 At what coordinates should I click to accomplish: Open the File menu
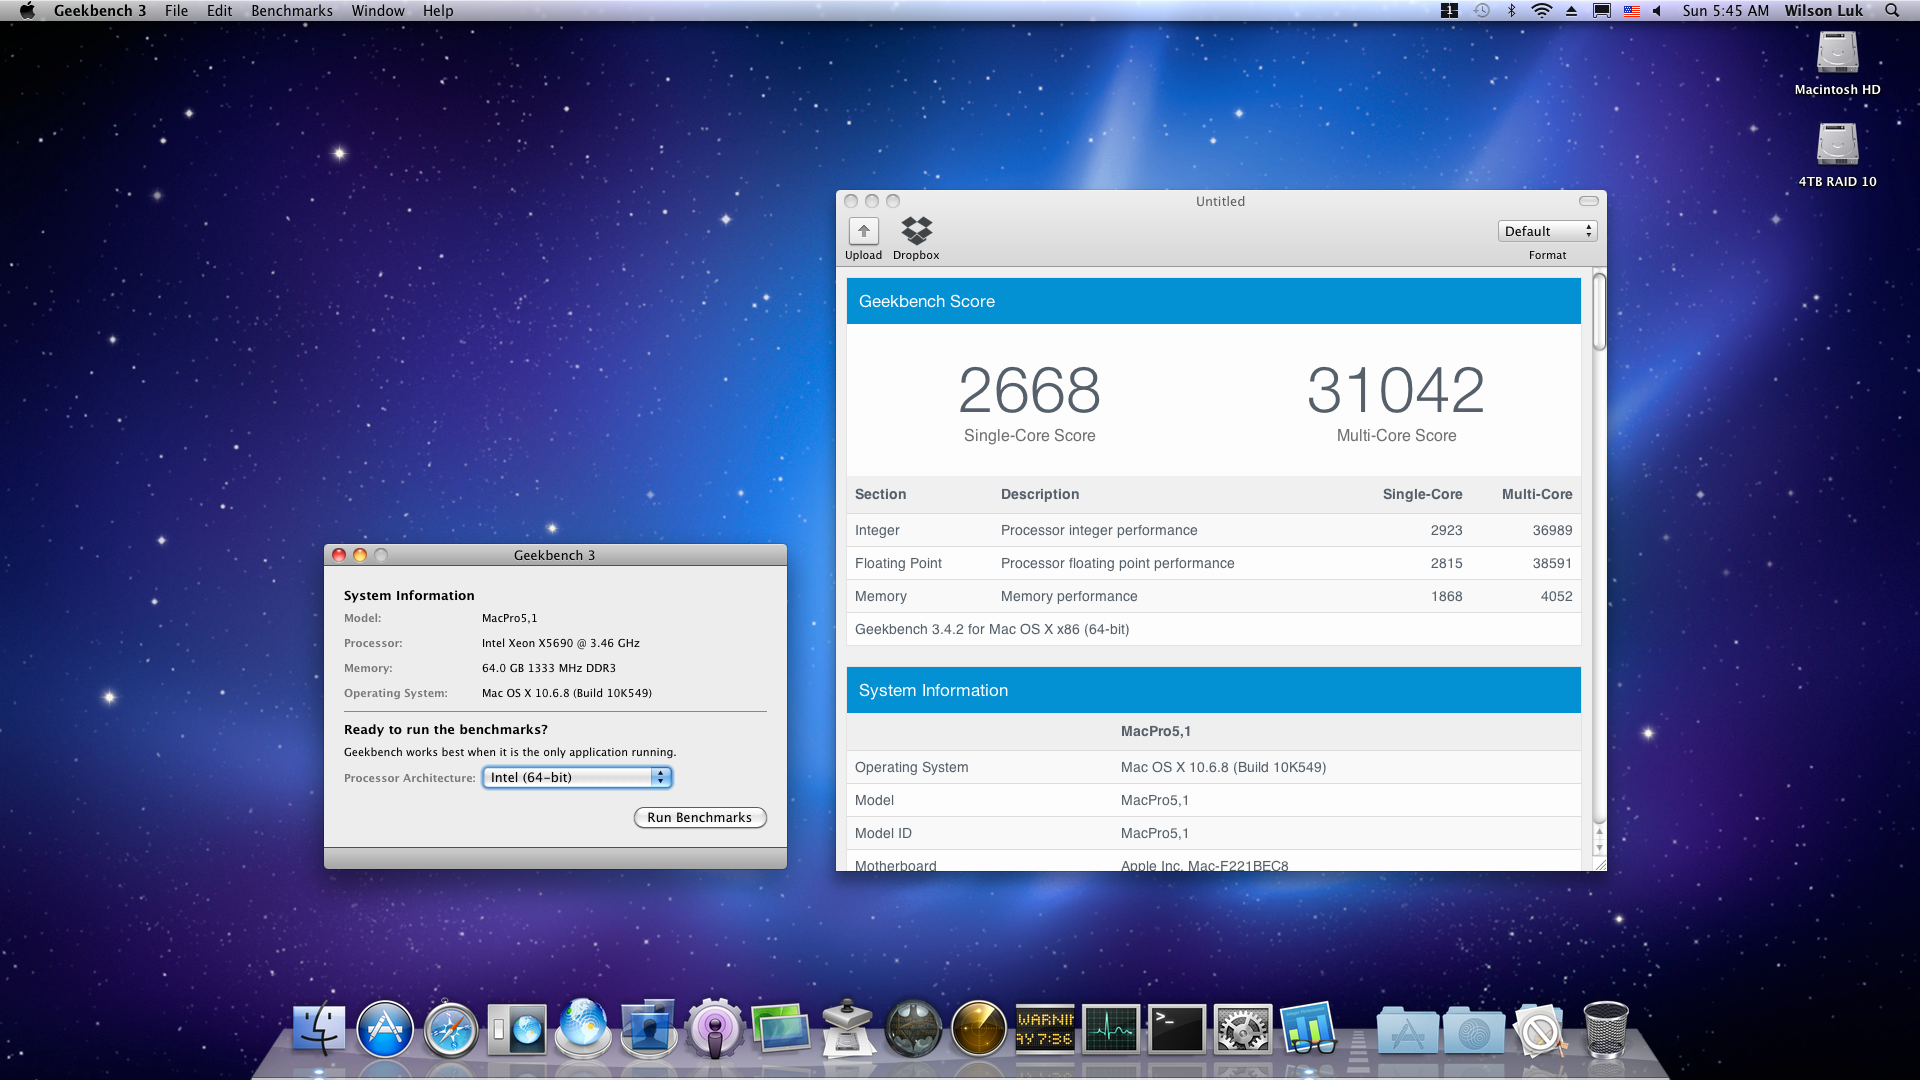click(177, 10)
